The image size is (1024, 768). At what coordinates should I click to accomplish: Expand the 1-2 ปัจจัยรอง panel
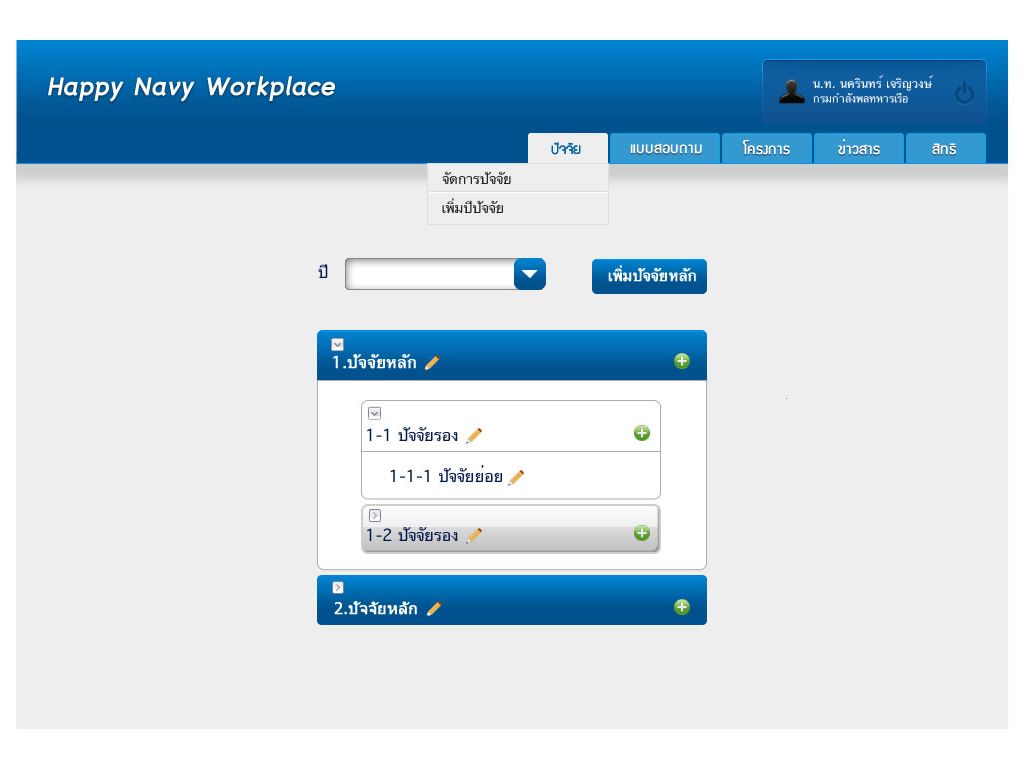375,515
